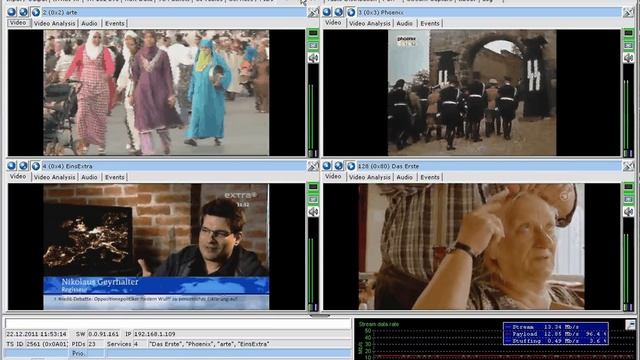
Task: Open the Events tab in EinsExtra panel
Action: click(115, 177)
